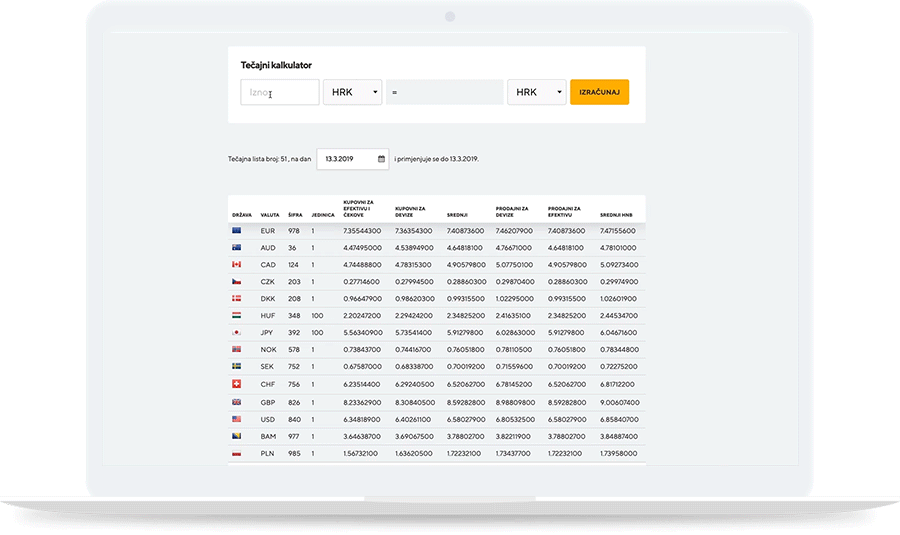Click the Valuta column header

270,215
